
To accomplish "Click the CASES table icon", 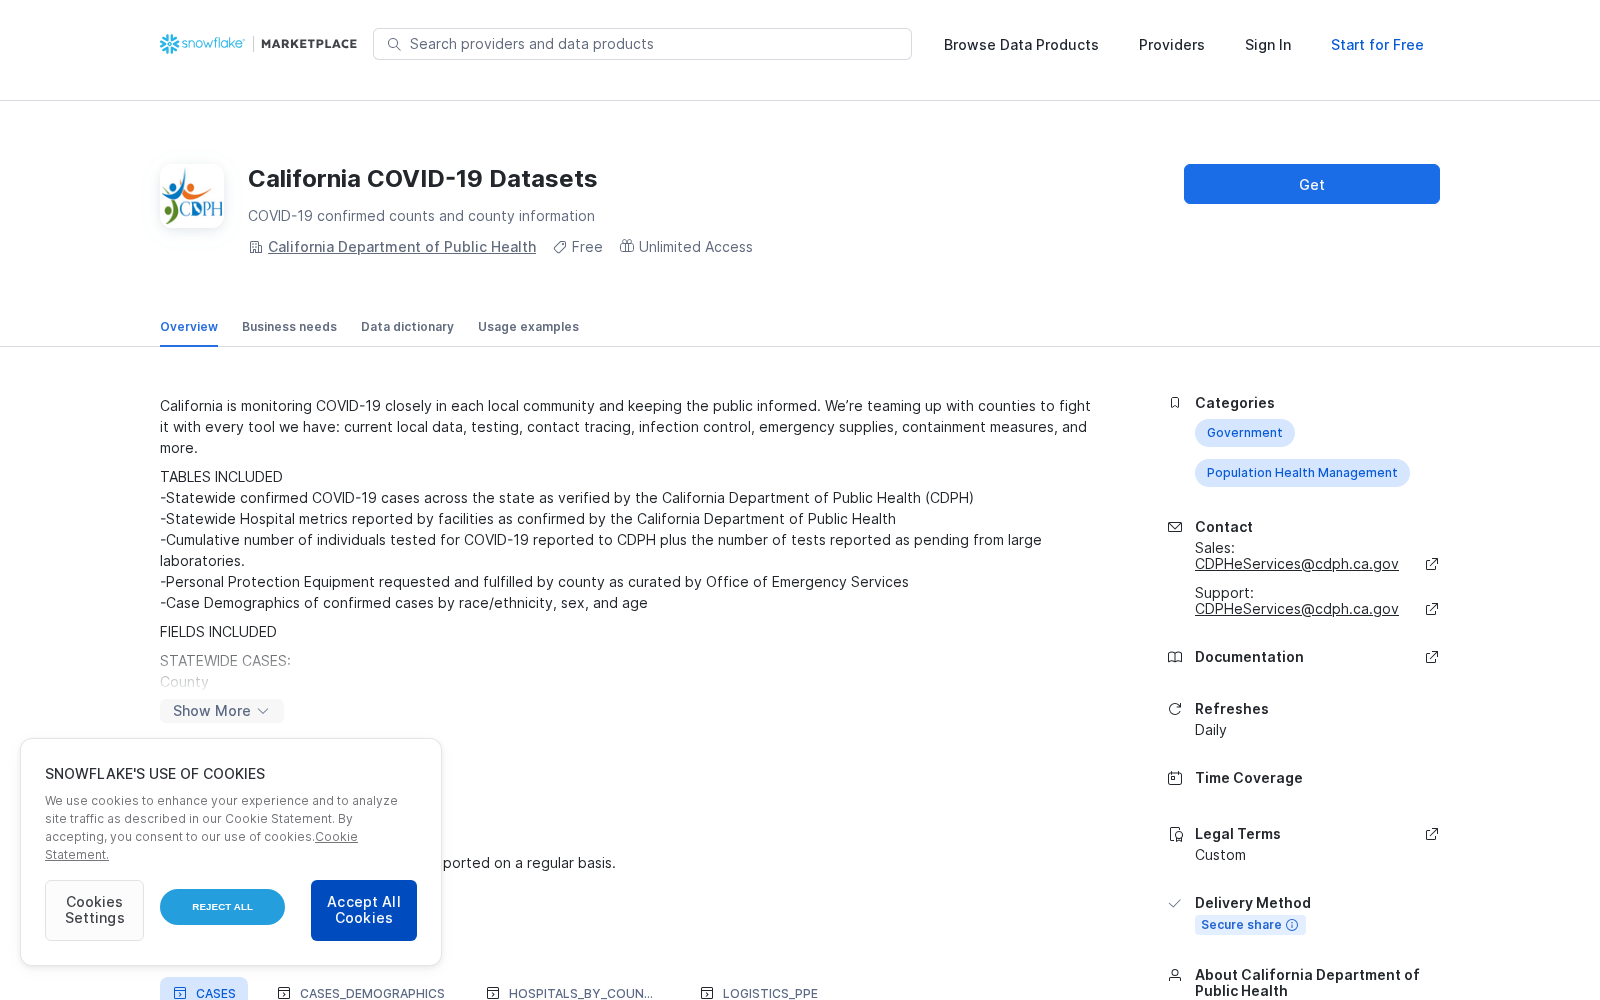I will point(180,993).
